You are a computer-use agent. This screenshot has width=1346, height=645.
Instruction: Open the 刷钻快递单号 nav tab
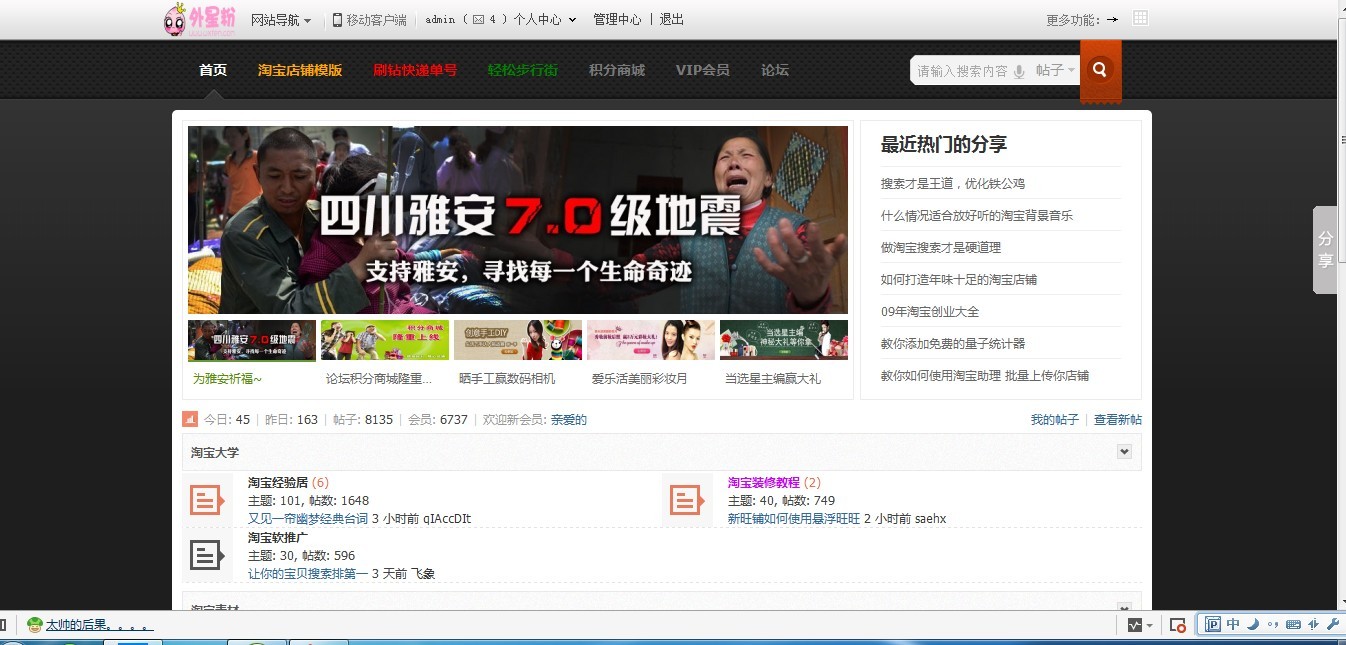pyautogui.click(x=415, y=70)
